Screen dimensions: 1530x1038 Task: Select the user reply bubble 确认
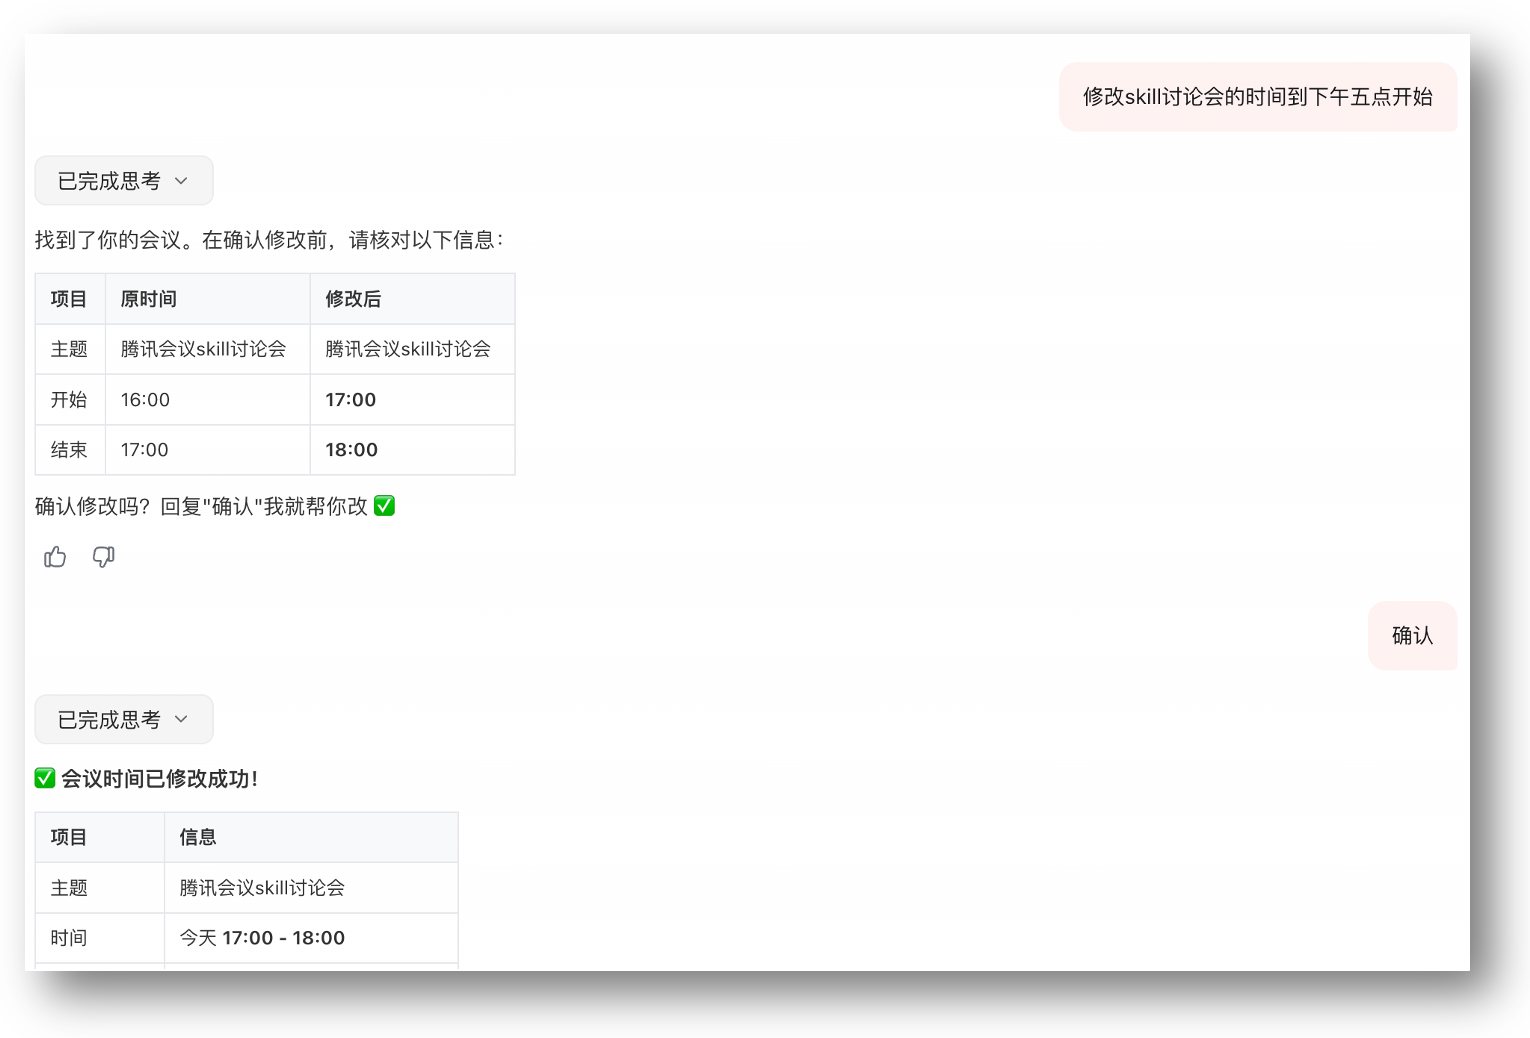1412,636
